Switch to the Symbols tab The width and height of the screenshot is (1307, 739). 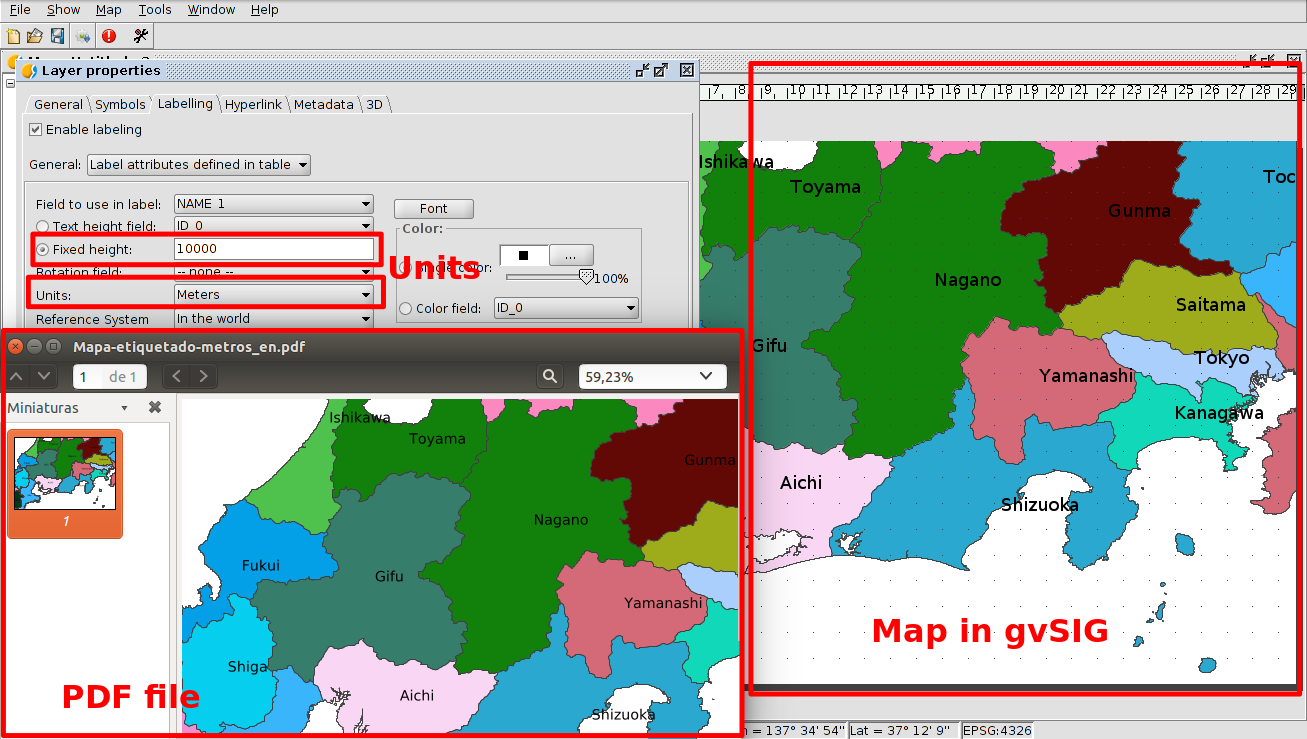tap(120, 105)
